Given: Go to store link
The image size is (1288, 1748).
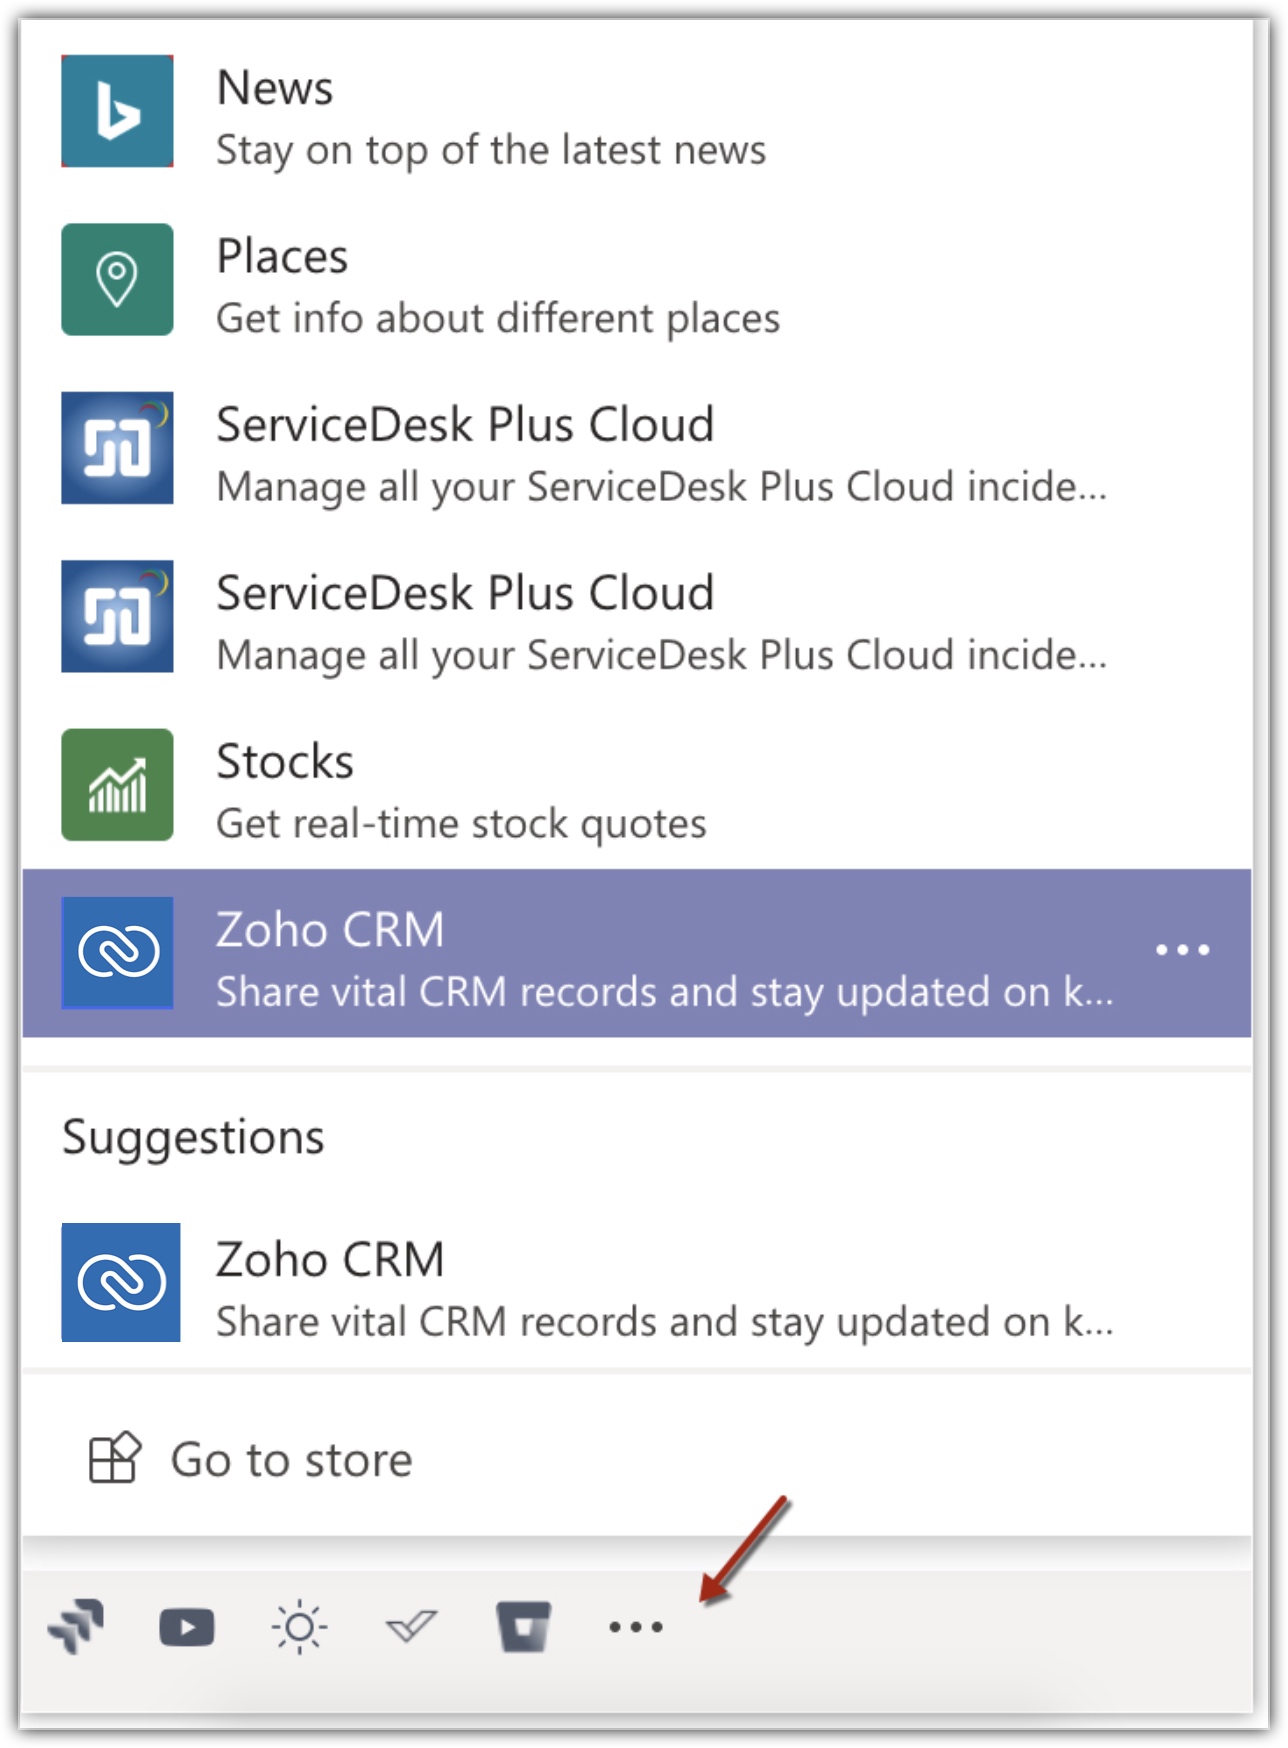Looking at the screenshot, I should (x=291, y=1460).
